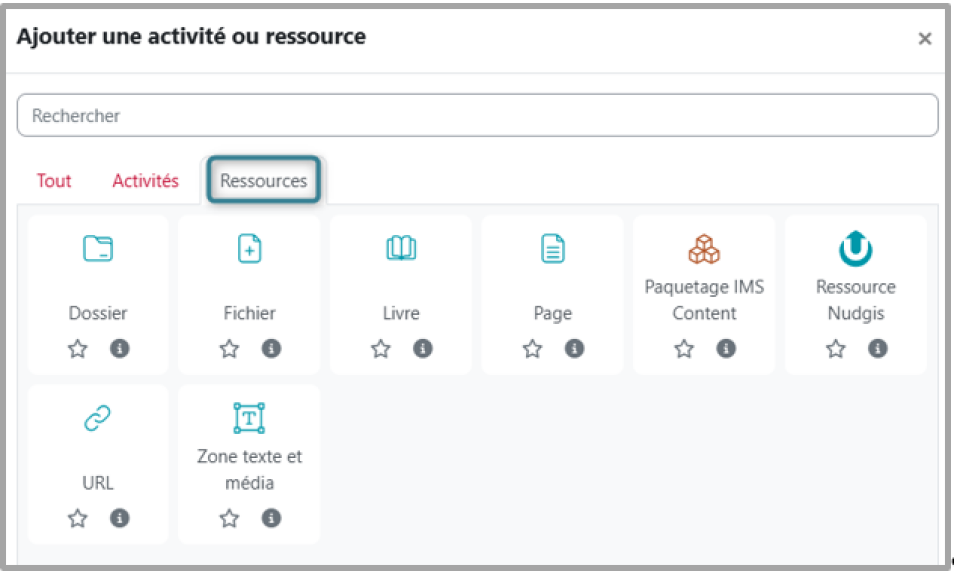Toggle favorite star for Fichier
Screen dimensions: 954x571
(229, 349)
